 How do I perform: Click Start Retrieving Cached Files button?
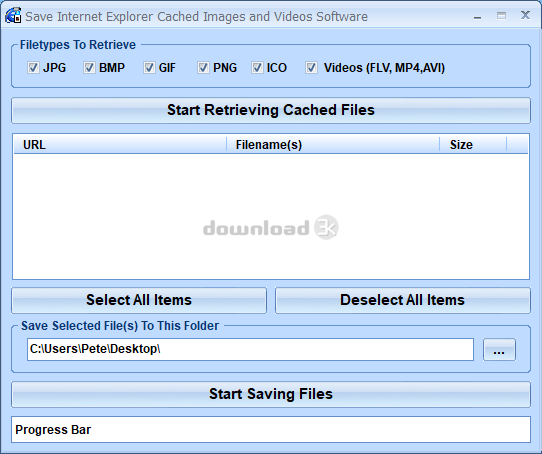pyautogui.click(x=271, y=110)
